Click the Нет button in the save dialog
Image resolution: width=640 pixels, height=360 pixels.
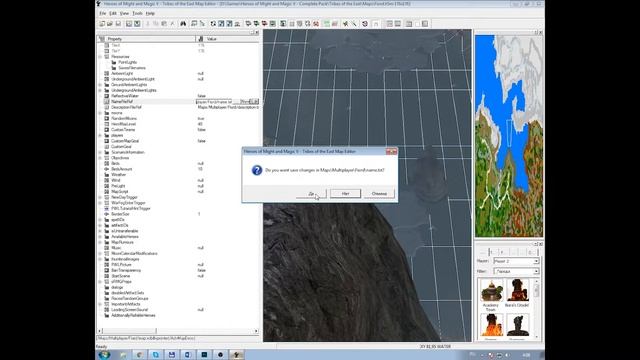pyautogui.click(x=345, y=193)
